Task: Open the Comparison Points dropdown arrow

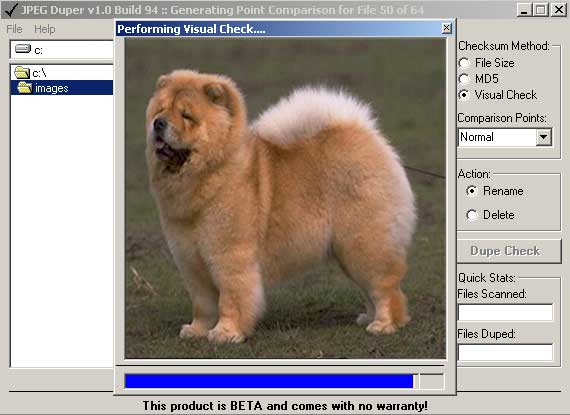Action: tap(543, 137)
